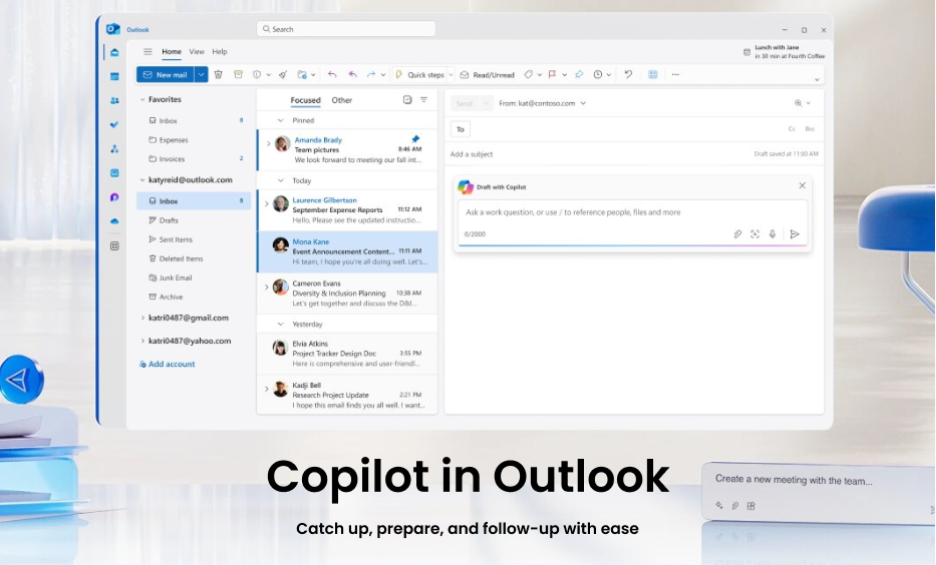936x565 pixels.
Task: Click the select mode icon above message list
Action: click(x=407, y=100)
